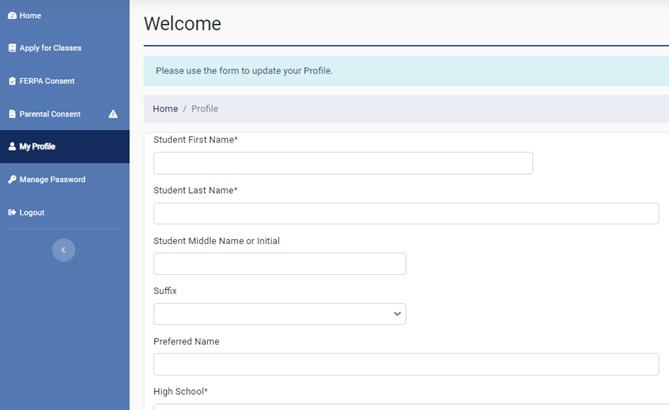
Task: Click the Welcome page heading
Action: pyautogui.click(x=182, y=23)
